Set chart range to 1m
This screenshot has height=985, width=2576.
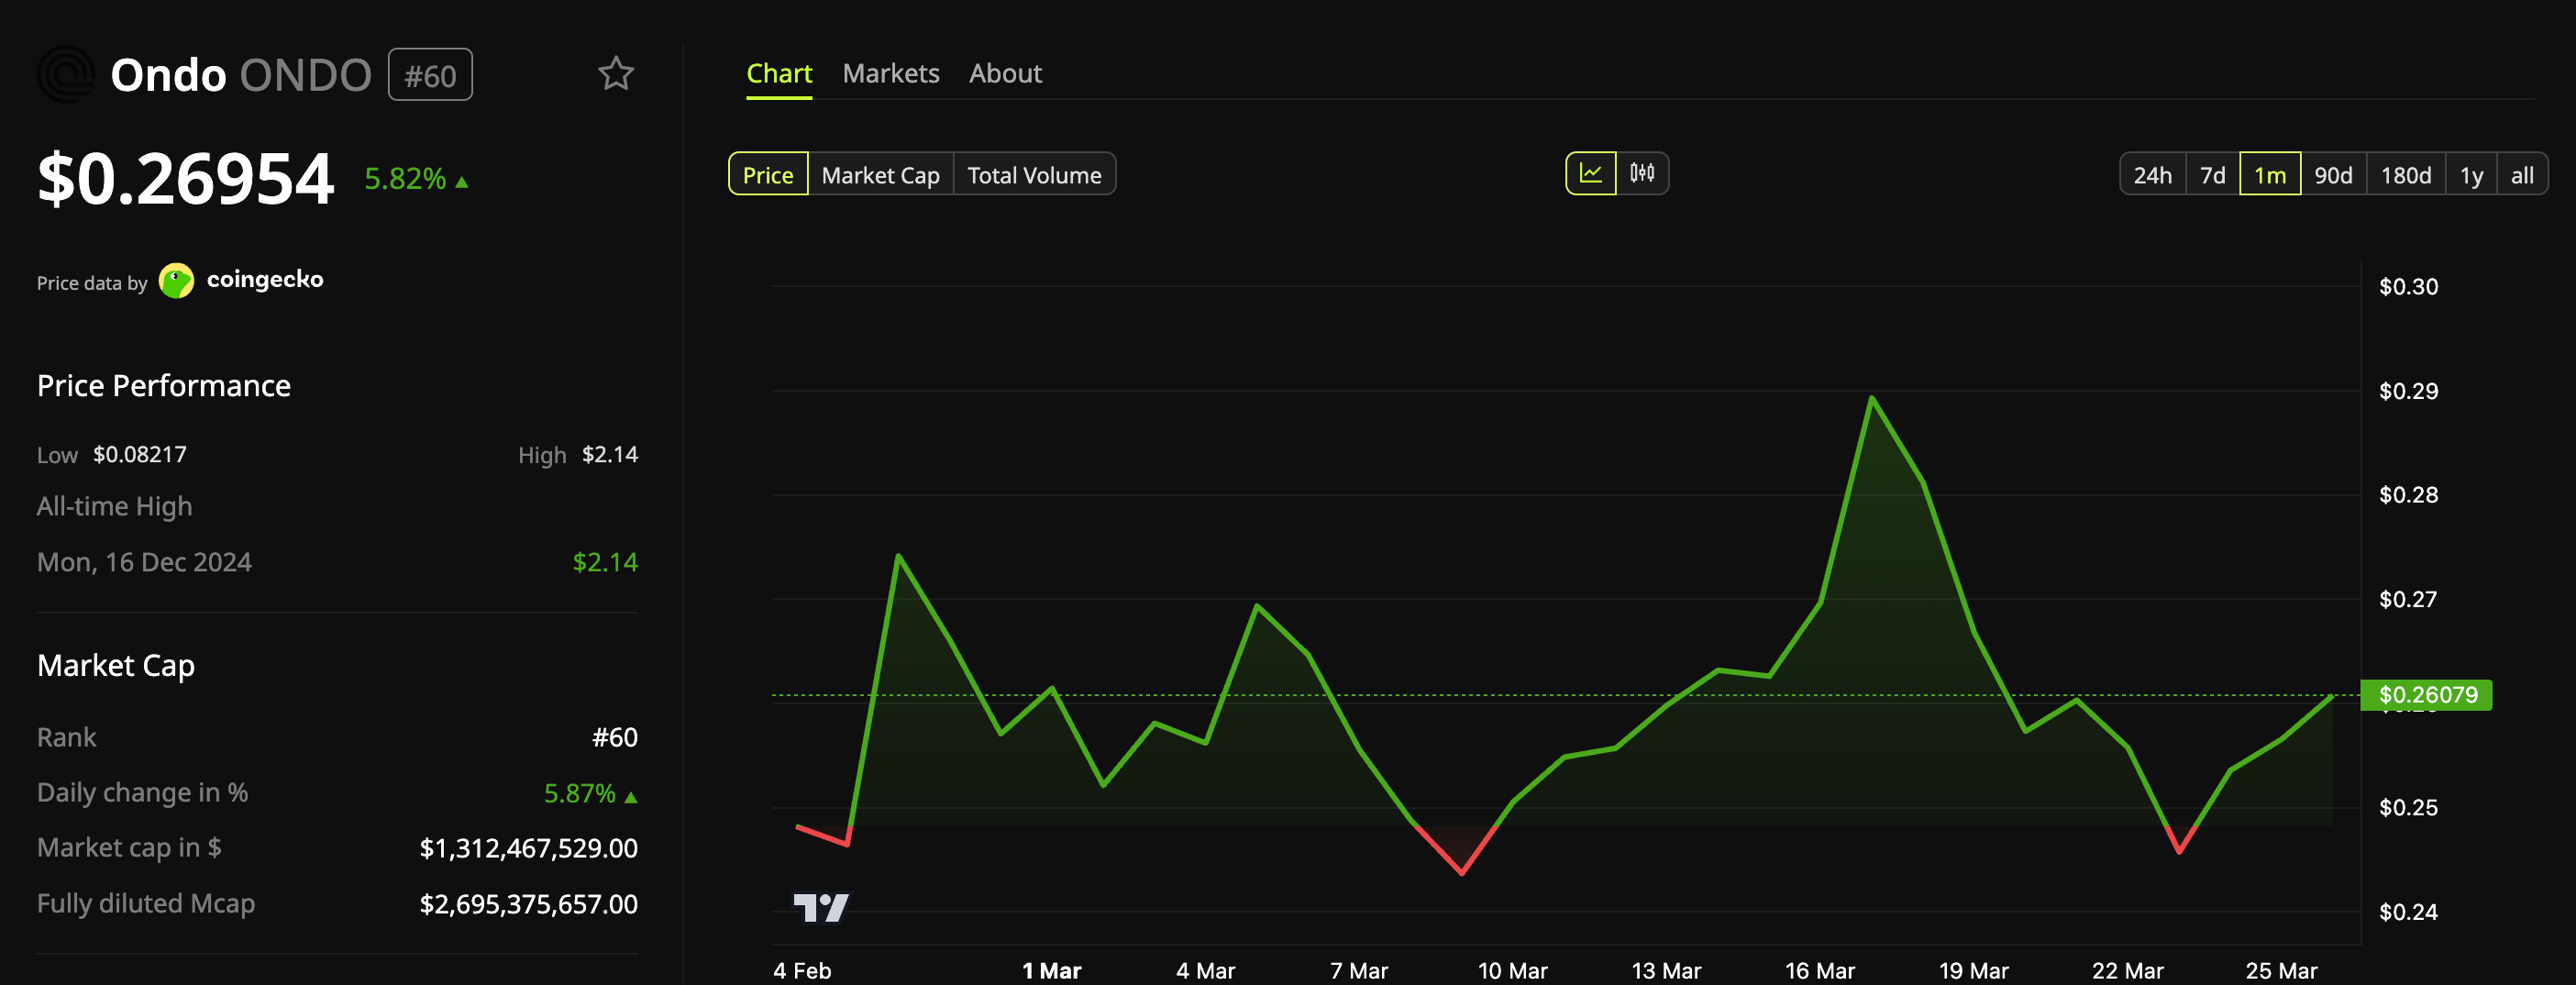pos(2270,175)
